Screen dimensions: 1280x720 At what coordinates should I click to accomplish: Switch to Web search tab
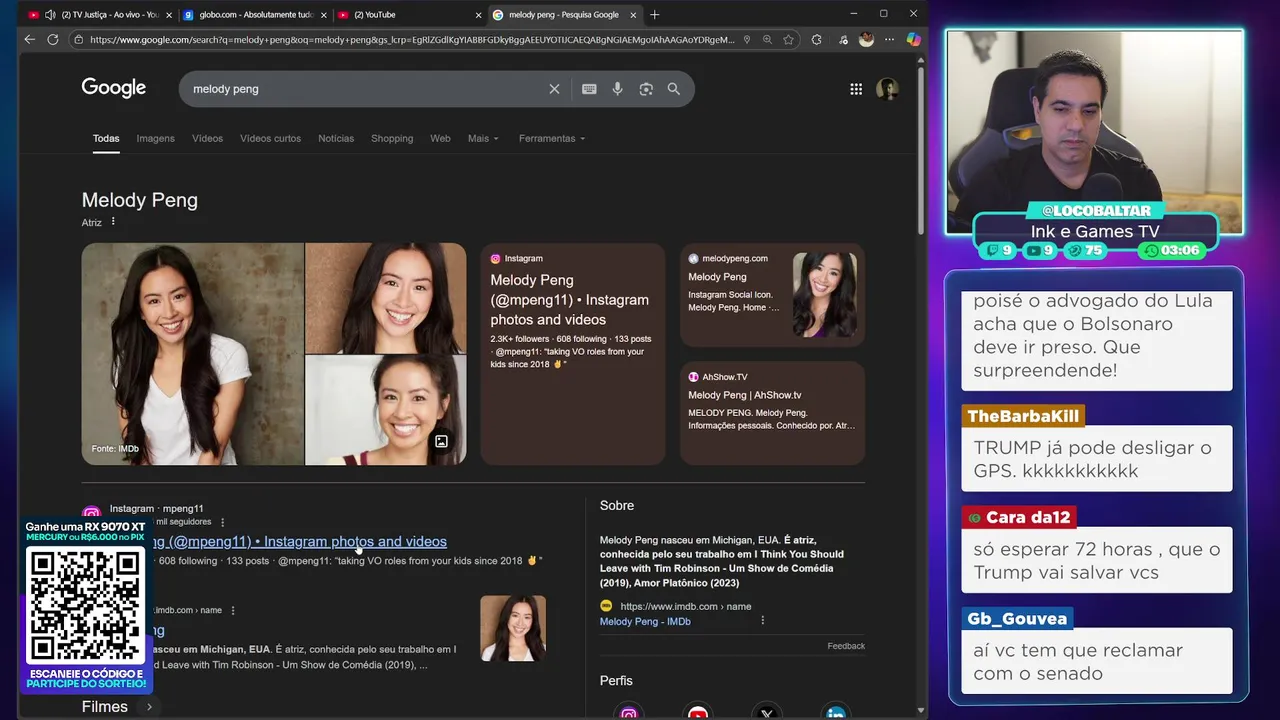[440, 138]
